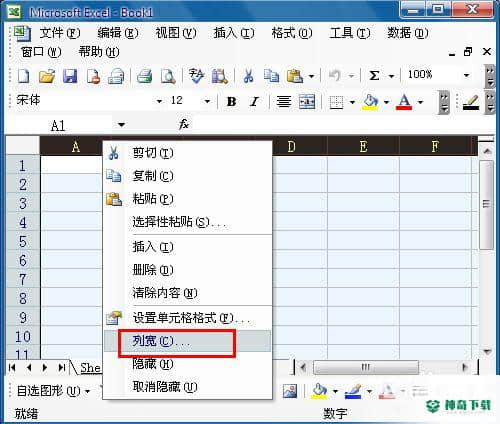500x424 pixels.
Task: Open the zoom percentage dropdown
Action: pos(467,75)
